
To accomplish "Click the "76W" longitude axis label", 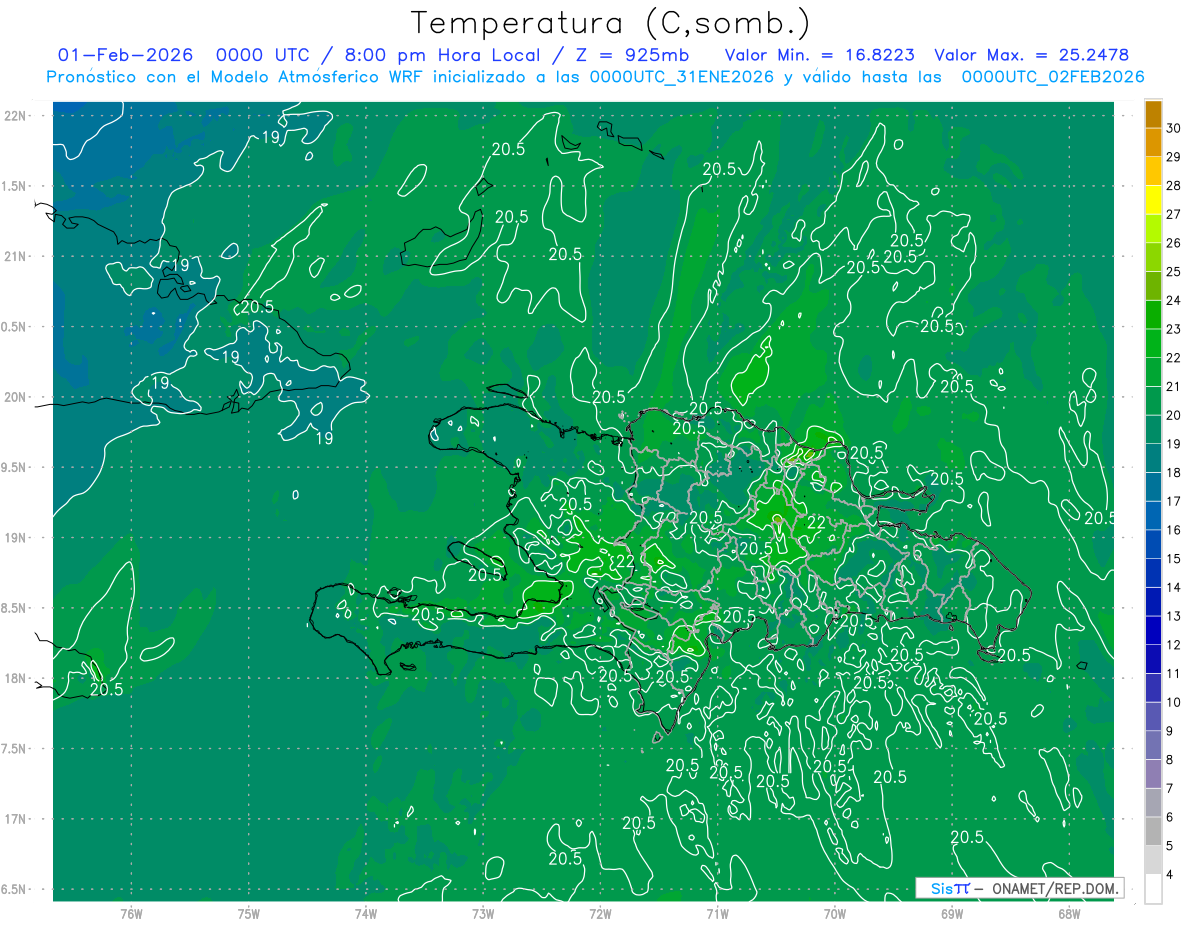I will pyautogui.click(x=131, y=913).
